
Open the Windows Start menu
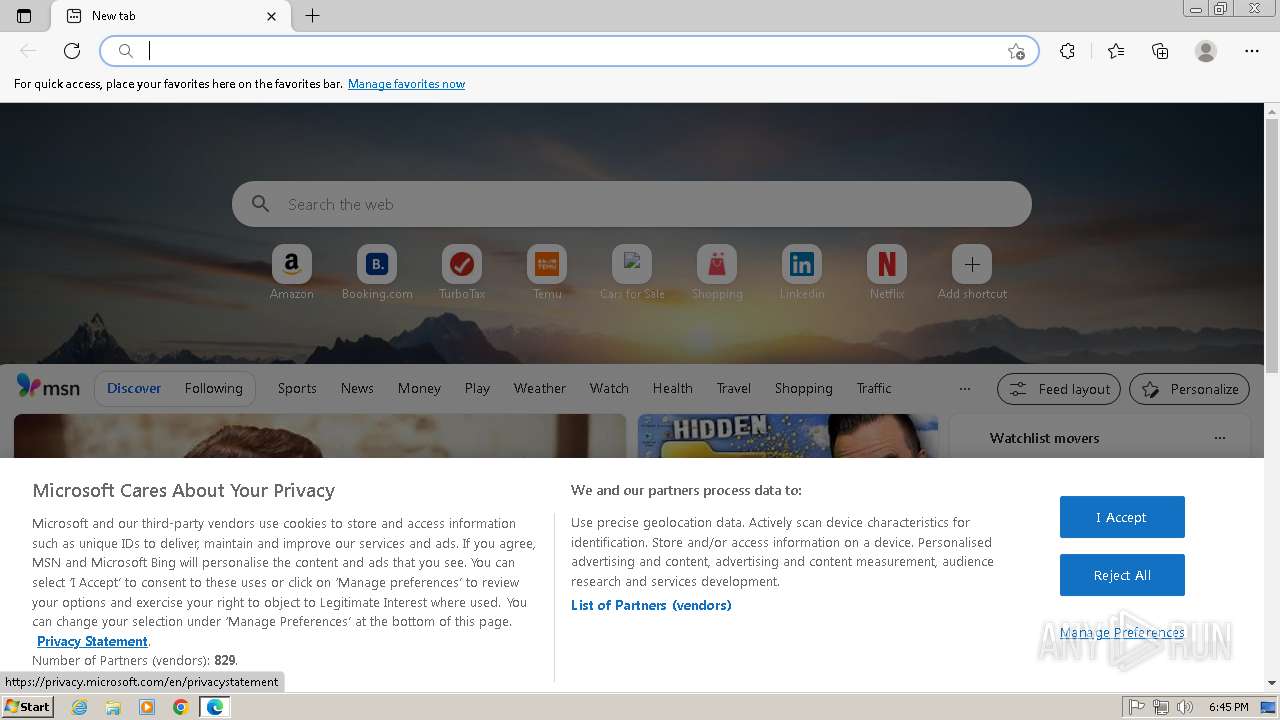[27, 707]
